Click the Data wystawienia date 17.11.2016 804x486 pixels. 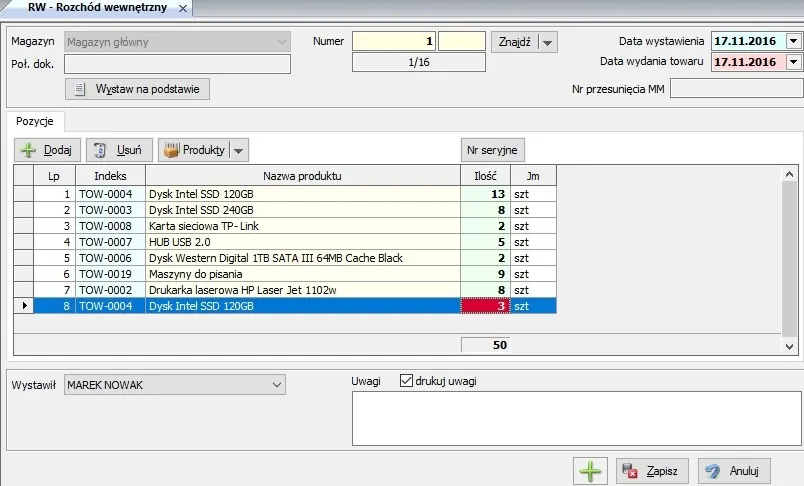[x=749, y=41]
